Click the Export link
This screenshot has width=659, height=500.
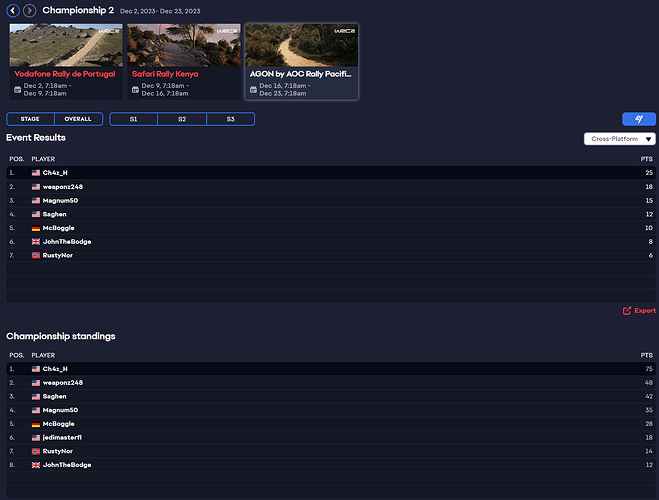coord(645,311)
